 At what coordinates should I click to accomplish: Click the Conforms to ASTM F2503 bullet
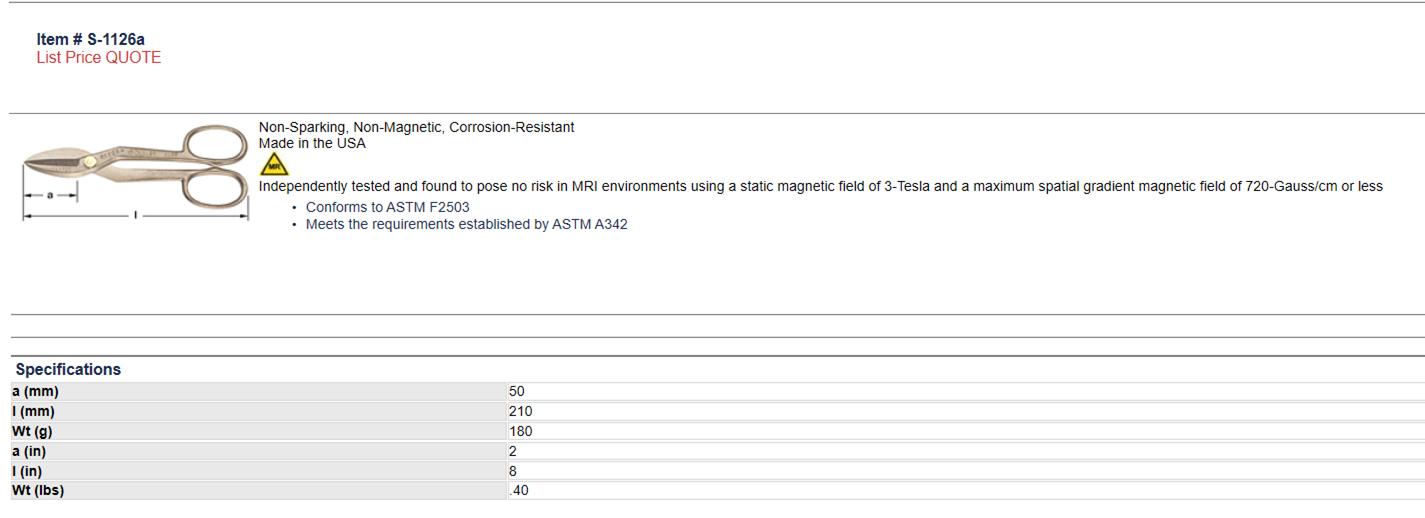(x=387, y=207)
